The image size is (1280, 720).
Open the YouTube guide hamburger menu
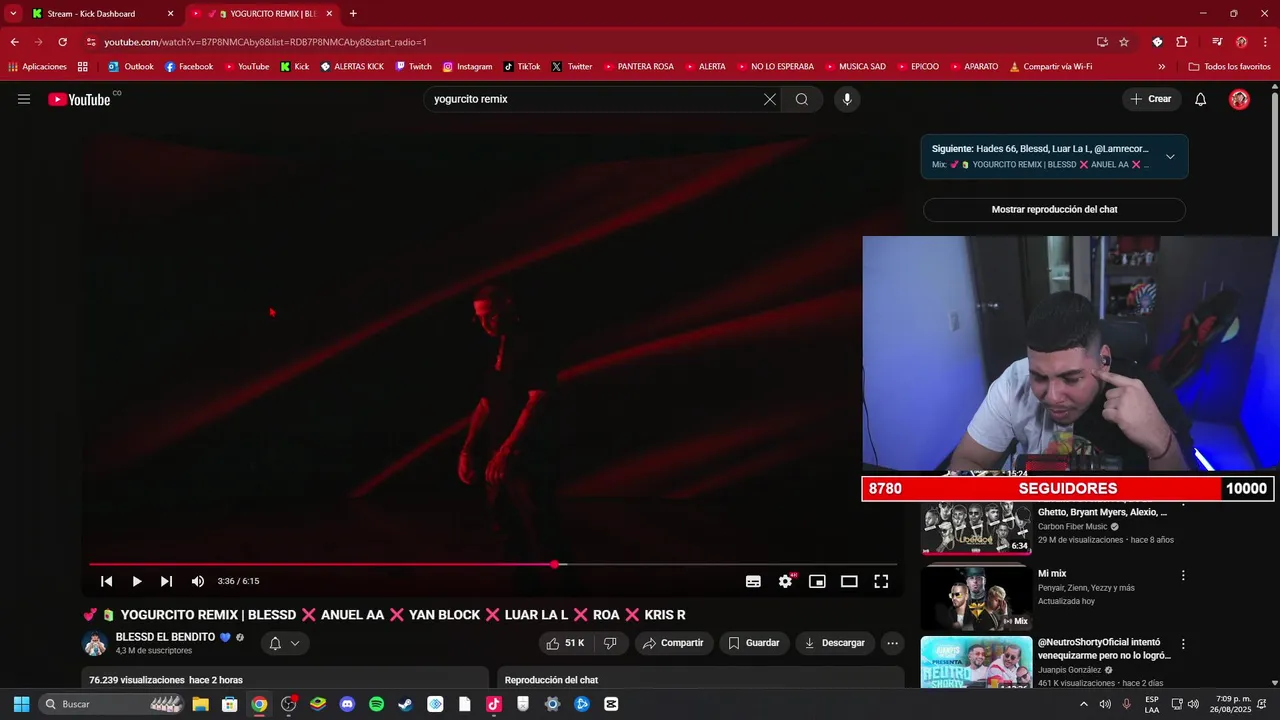(24, 99)
